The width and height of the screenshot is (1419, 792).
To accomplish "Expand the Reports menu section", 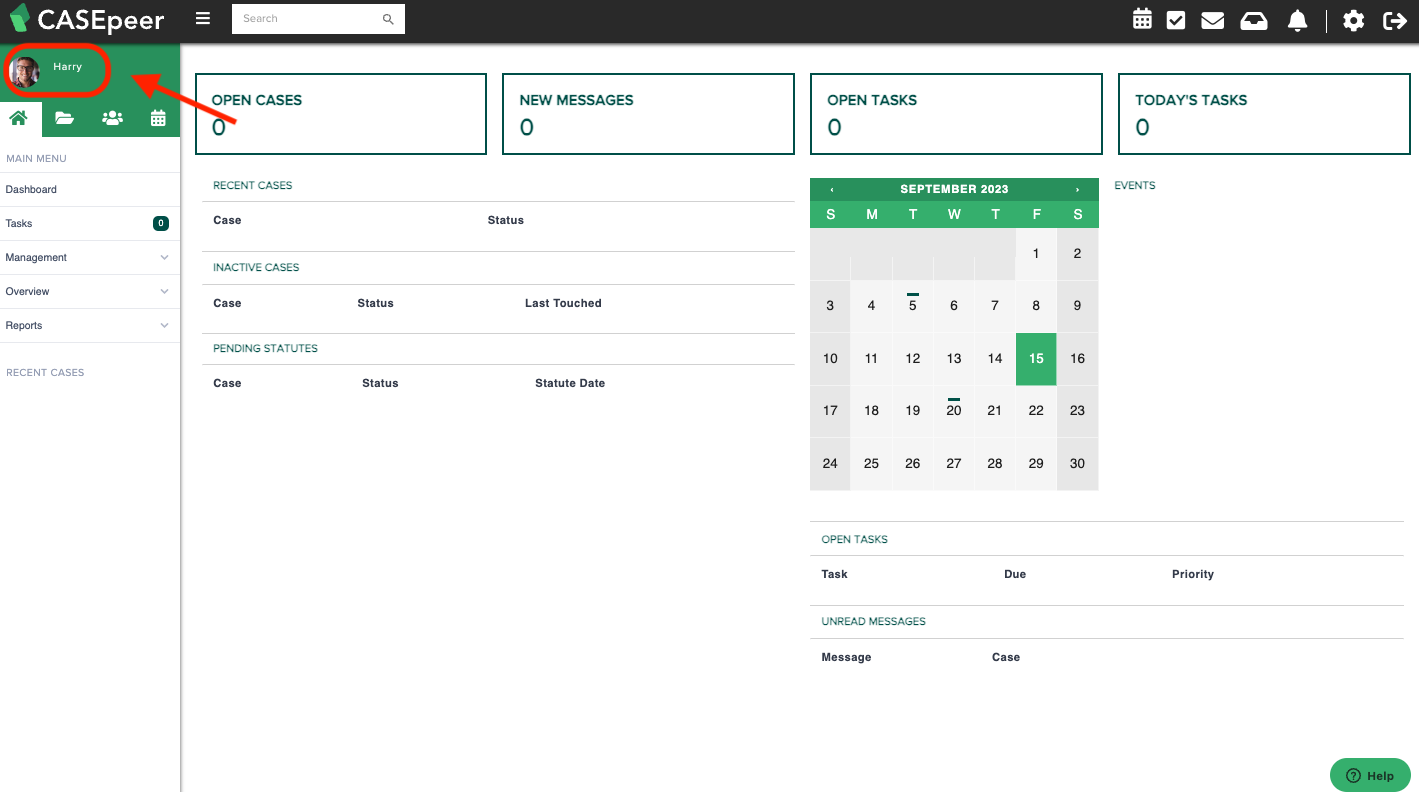I will [90, 325].
